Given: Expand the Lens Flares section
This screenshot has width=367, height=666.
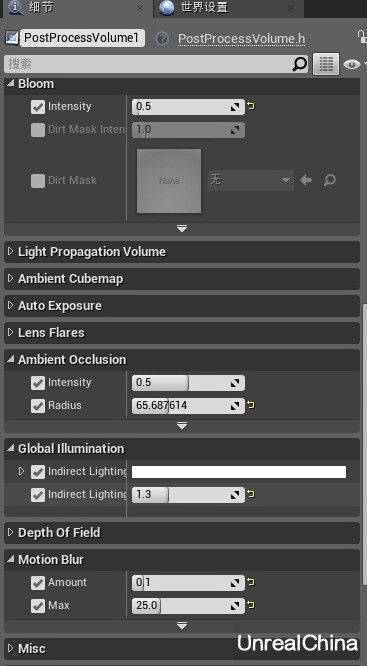Looking at the screenshot, I should tap(11, 333).
